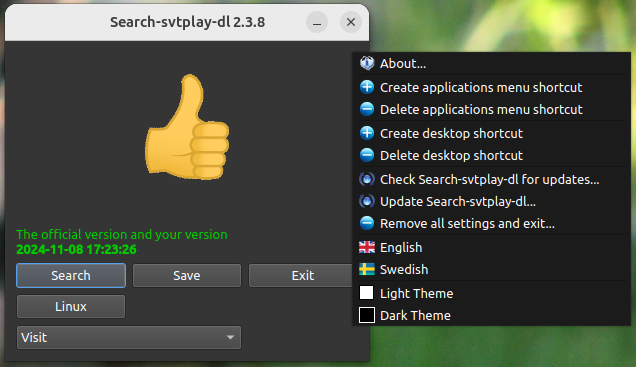Click the white Light Theme swatch

(x=367, y=293)
